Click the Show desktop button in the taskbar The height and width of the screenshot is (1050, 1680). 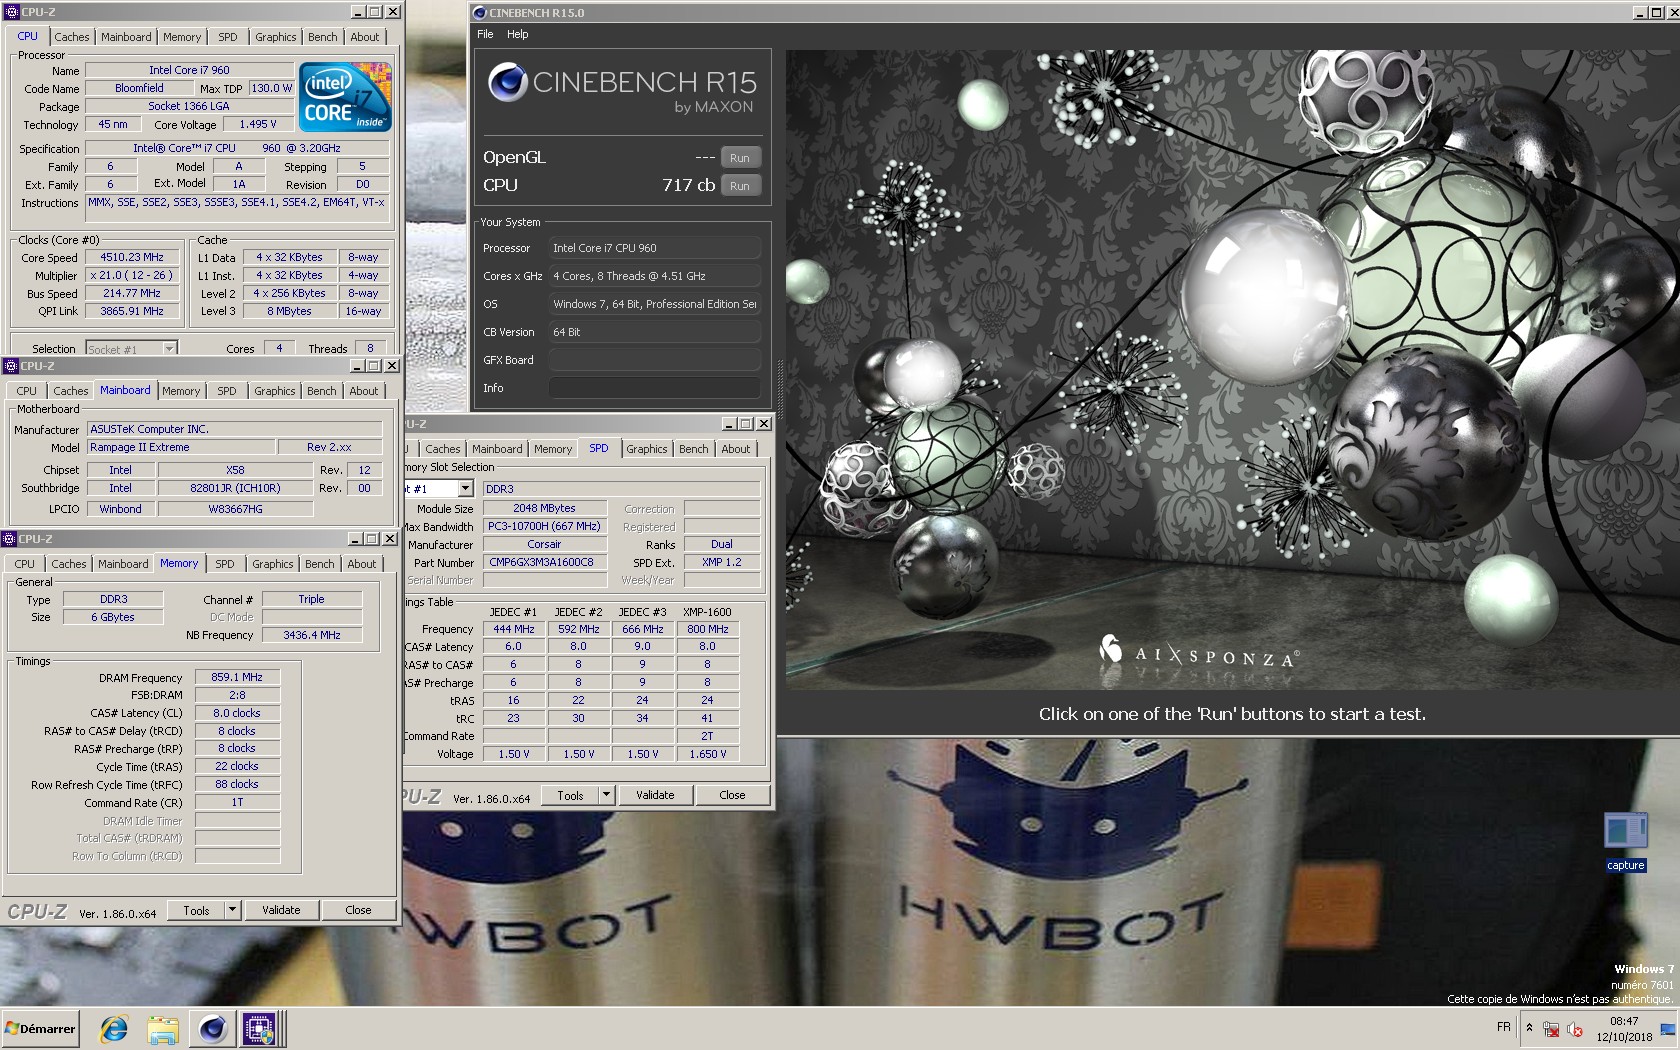tap(1668, 1029)
